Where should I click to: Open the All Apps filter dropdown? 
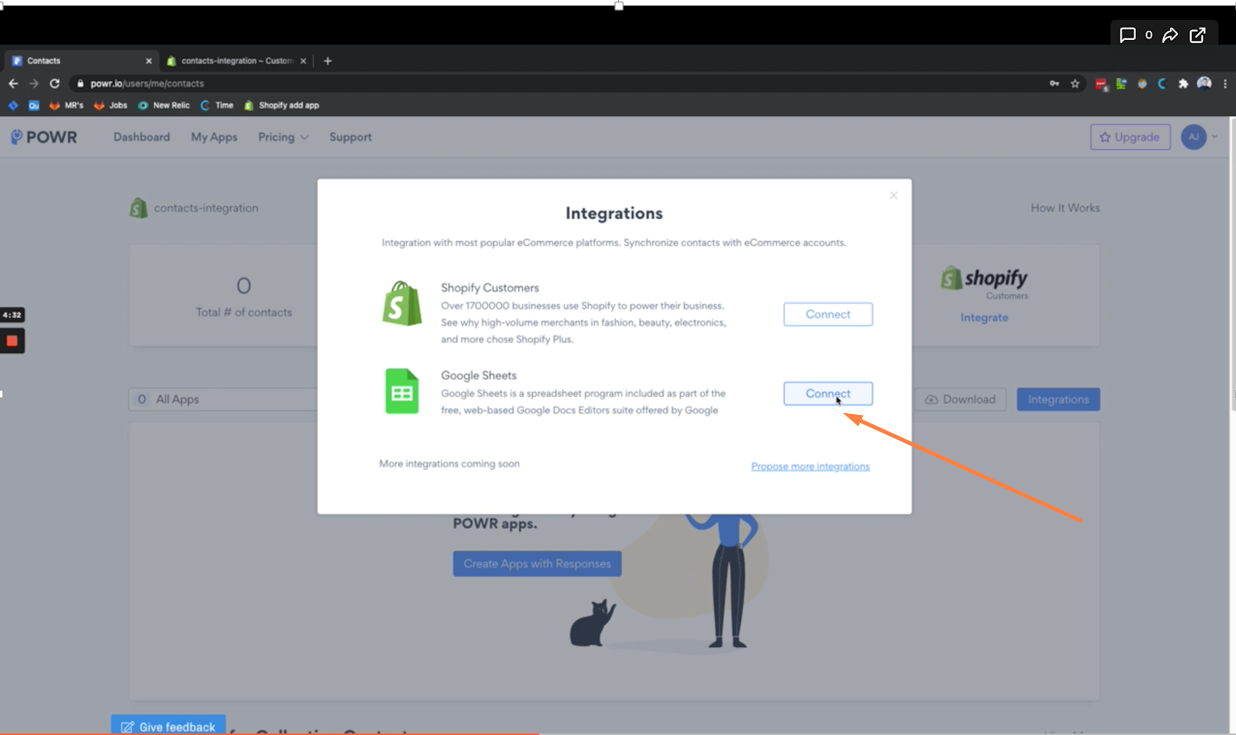click(x=223, y=399)
